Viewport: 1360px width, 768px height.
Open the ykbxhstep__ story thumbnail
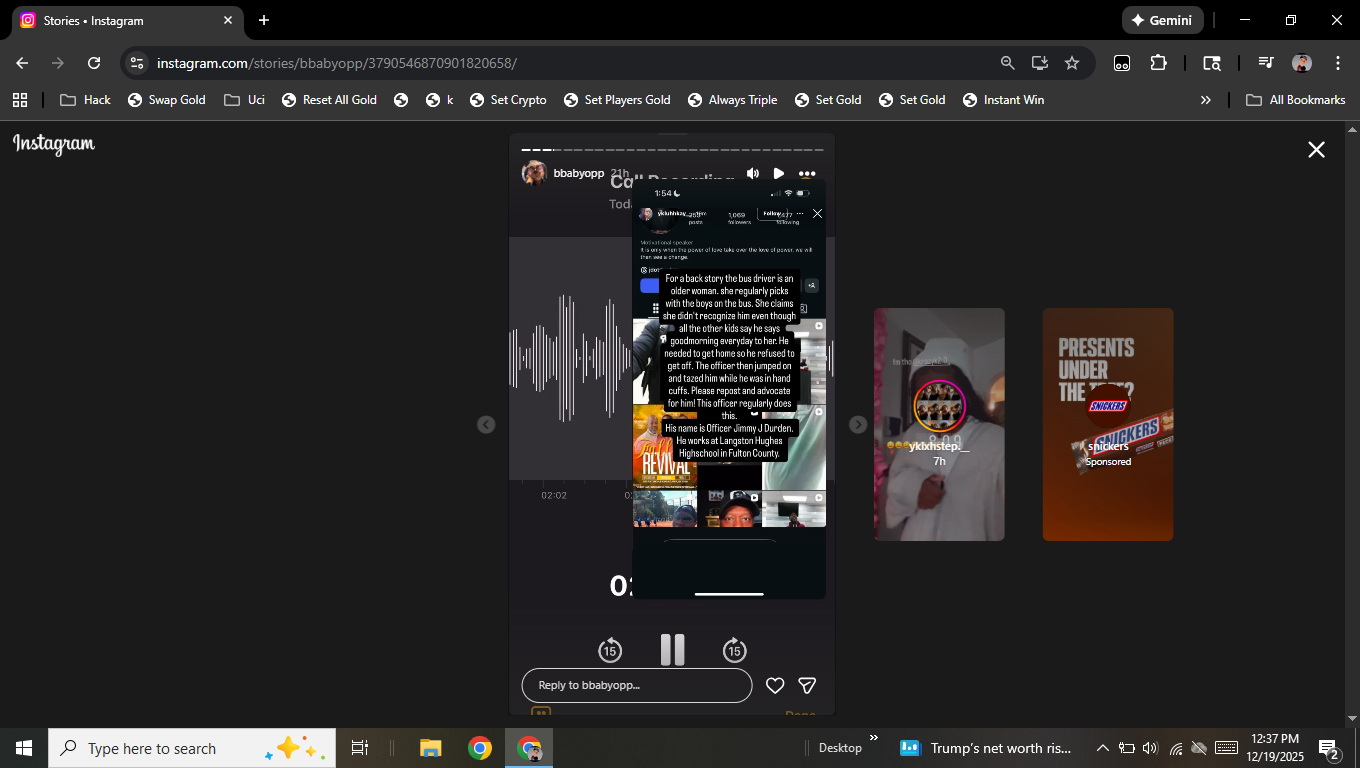[939, 424]
